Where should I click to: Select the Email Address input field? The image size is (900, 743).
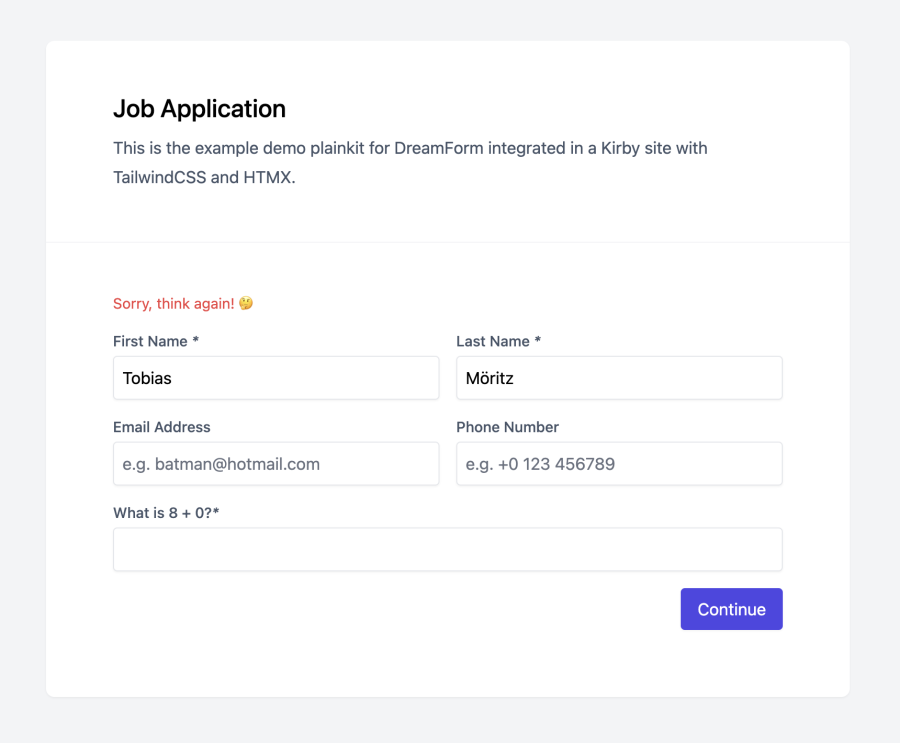coord(276,463)
